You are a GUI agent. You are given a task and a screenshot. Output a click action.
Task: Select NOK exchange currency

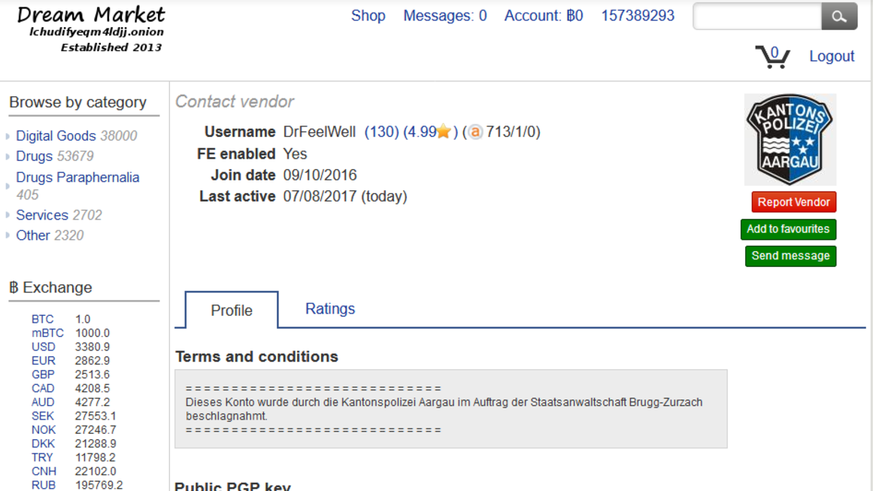43,430
